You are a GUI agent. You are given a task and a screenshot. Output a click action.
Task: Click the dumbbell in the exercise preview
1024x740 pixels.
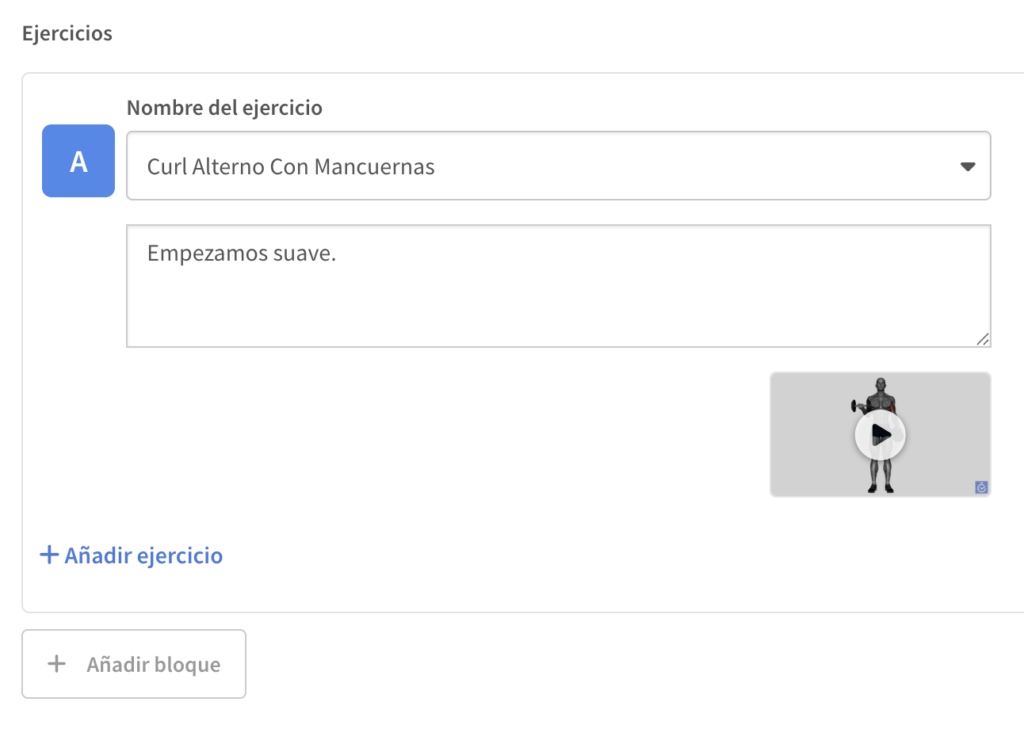tap(856, 406)
